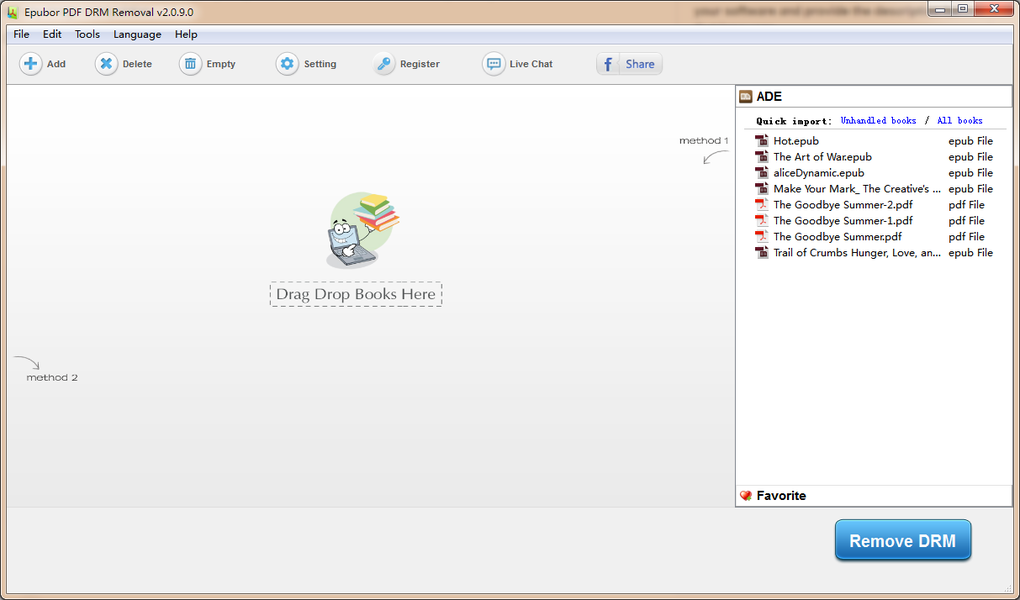
Task: Click epub File type of Trail of Crumbs
Action: click(971, 252)
